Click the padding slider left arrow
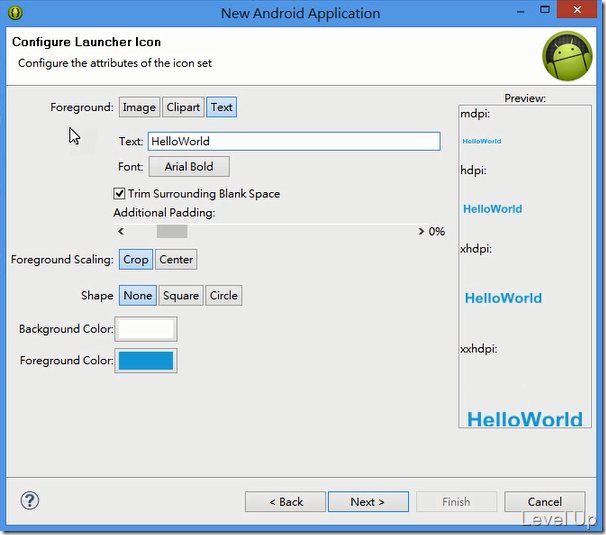The height and width of the screenshot is (535, 606). click(x=121, y=231)
